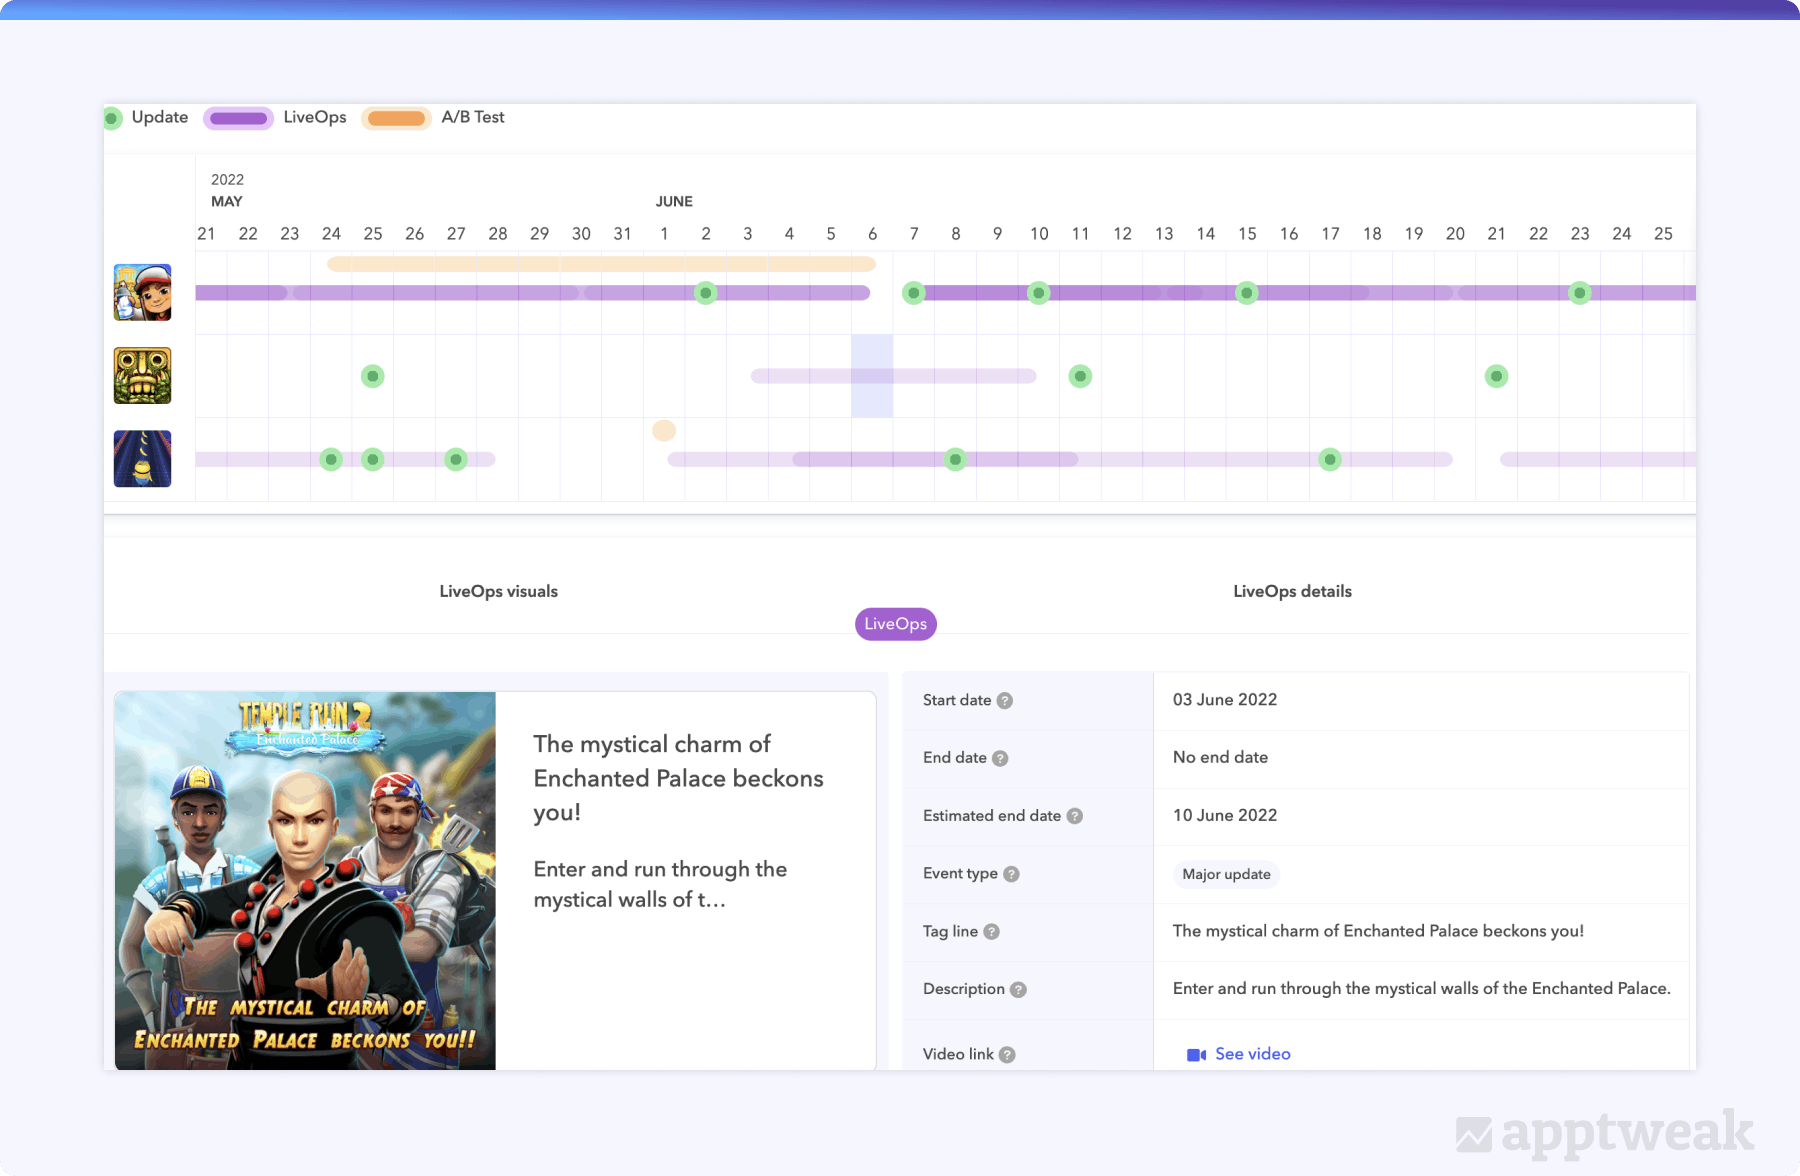This screenshot has width=1800, height=1176.
Task: Select the Temple Run 2 app icon
Action: pyautogui.click(x=142, y=375)
